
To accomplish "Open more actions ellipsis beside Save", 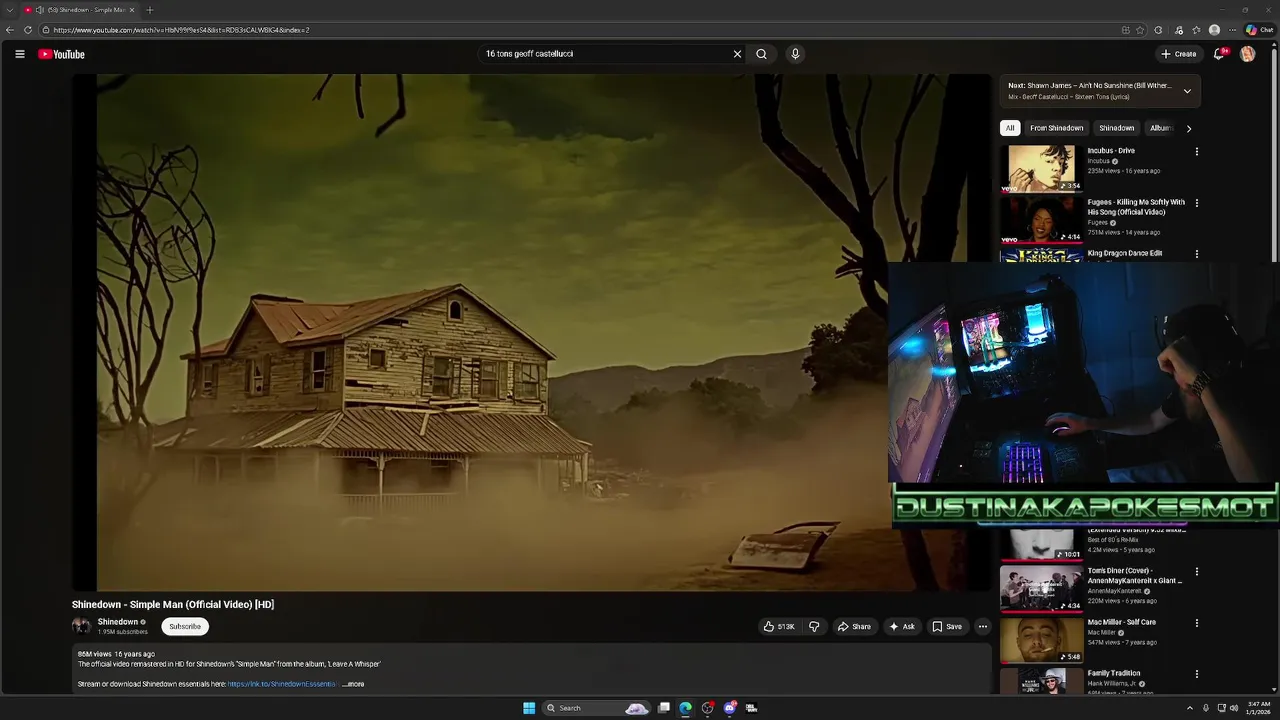I will point(982,626).
